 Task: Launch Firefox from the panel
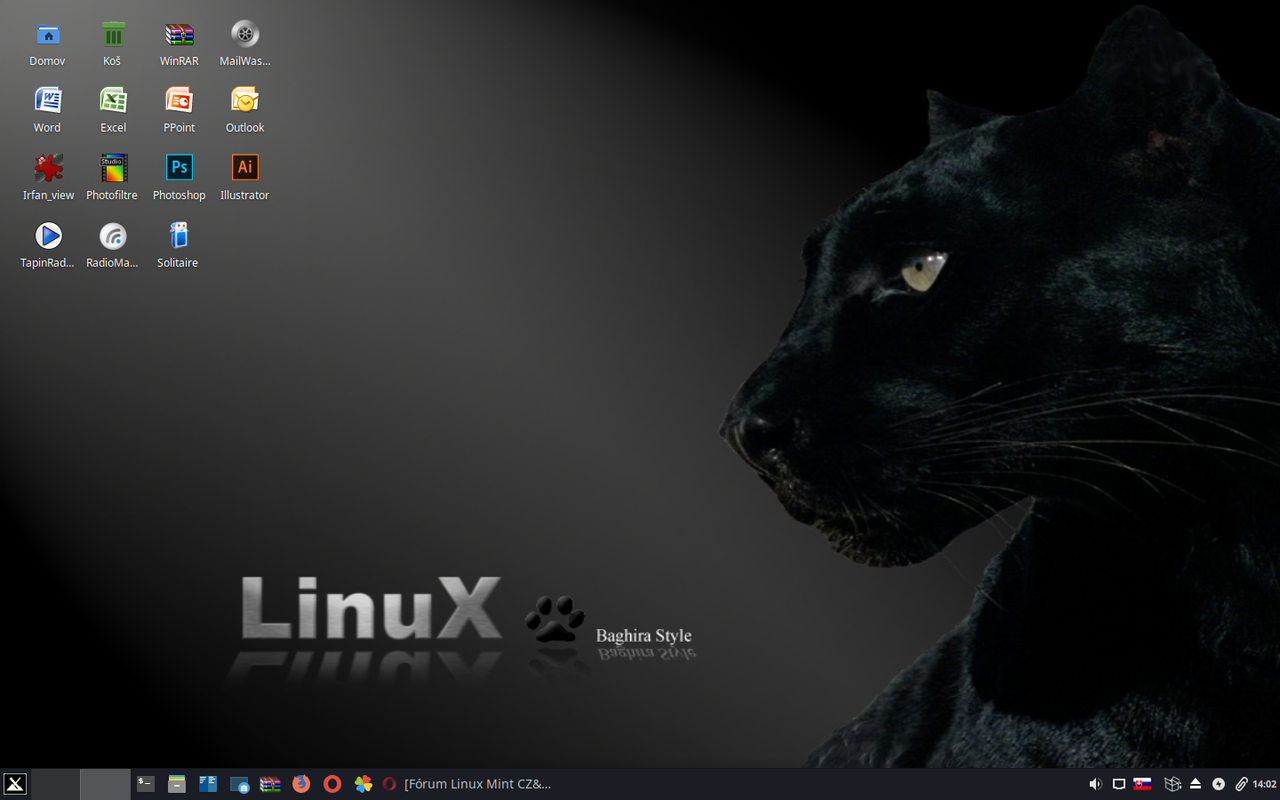tap(301, 784)
